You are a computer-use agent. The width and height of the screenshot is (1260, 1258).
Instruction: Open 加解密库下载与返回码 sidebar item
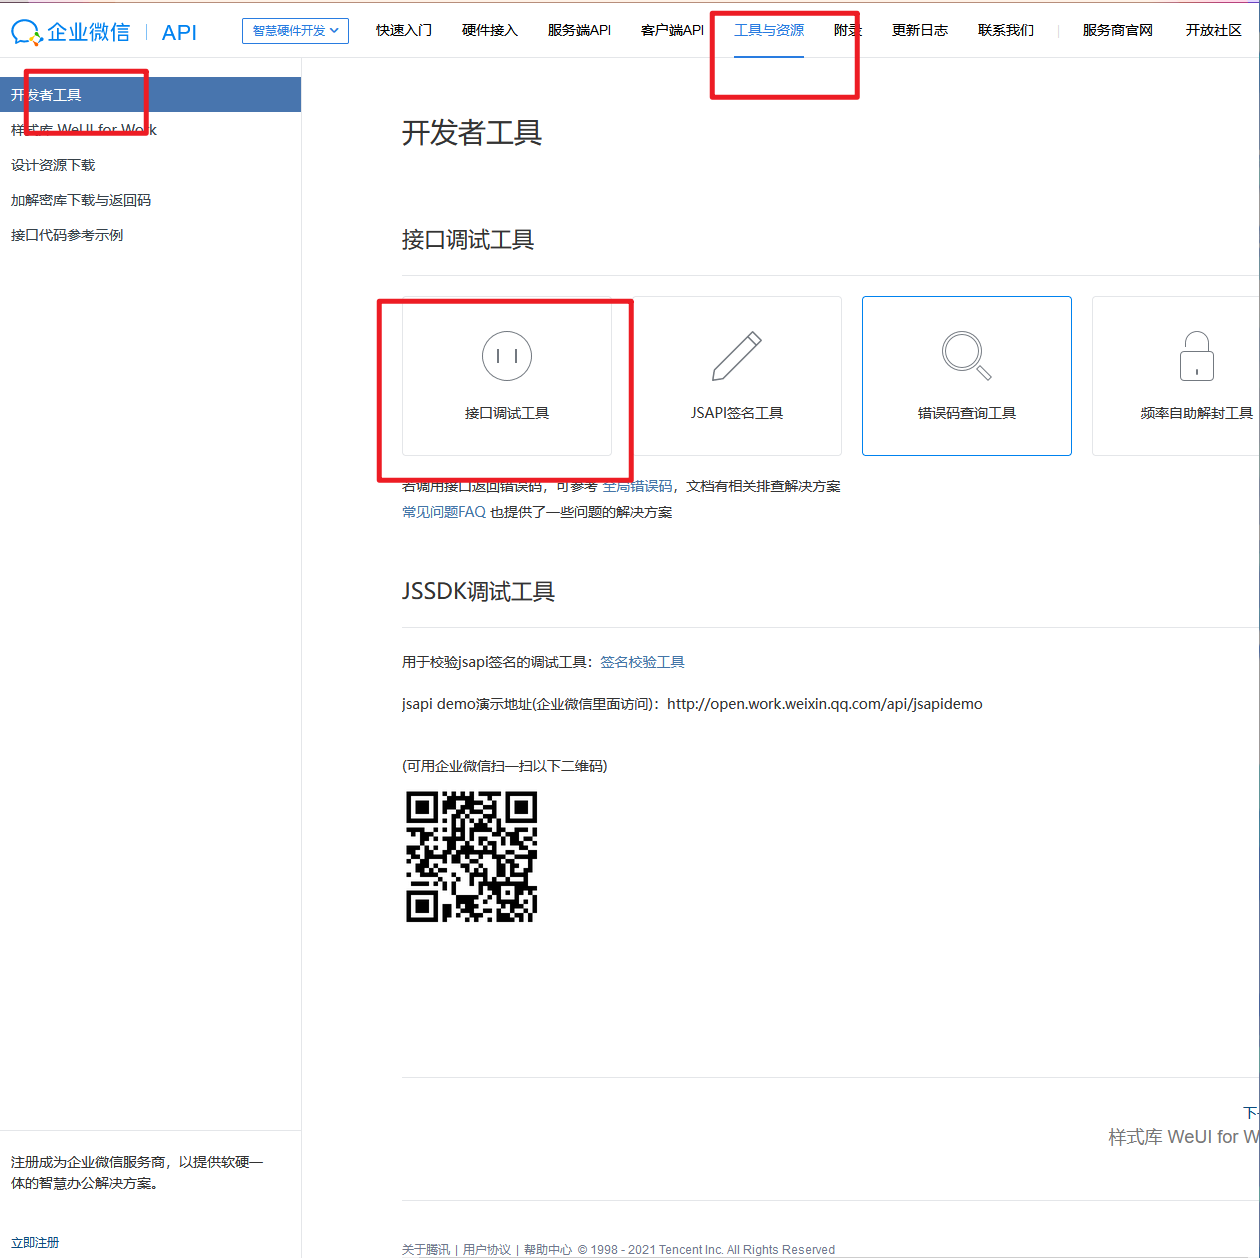tap(81, 200)
